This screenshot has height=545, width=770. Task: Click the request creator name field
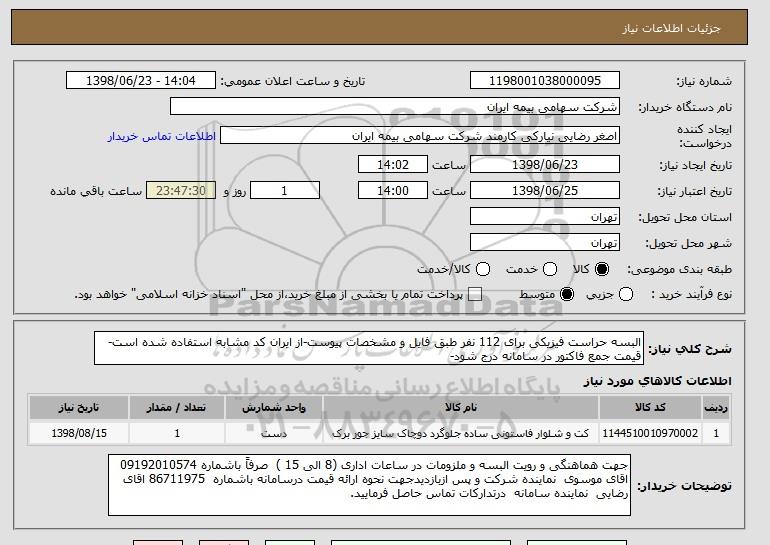tap(420, 136)
